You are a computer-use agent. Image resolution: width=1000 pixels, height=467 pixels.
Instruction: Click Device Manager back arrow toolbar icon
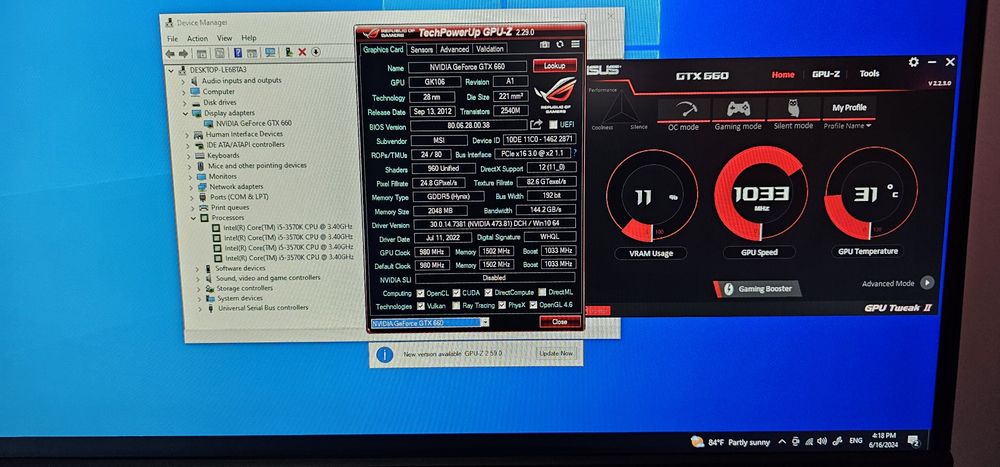[x=170, y=53]
